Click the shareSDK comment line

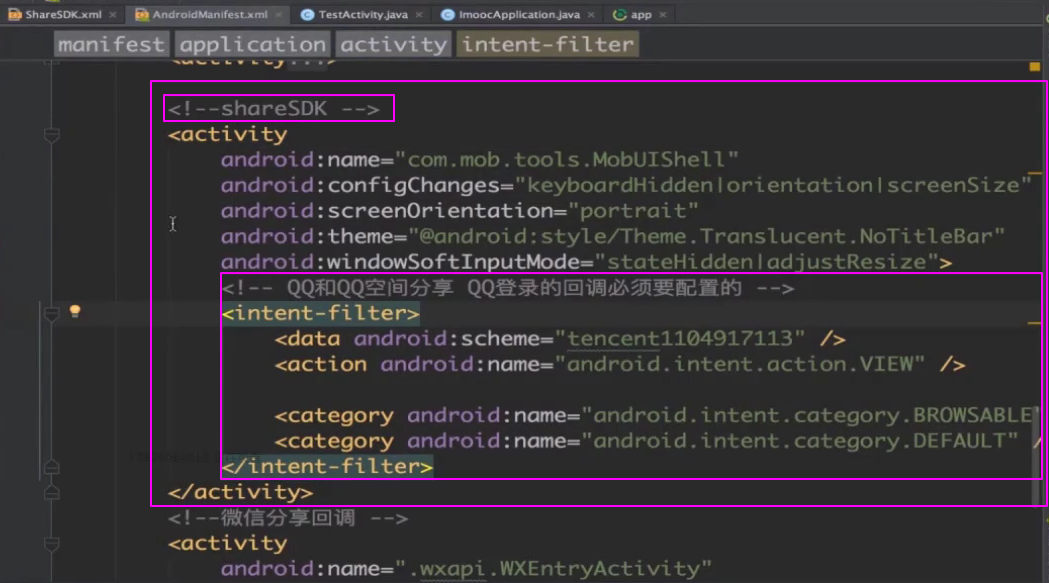click(x=274, y=108)
